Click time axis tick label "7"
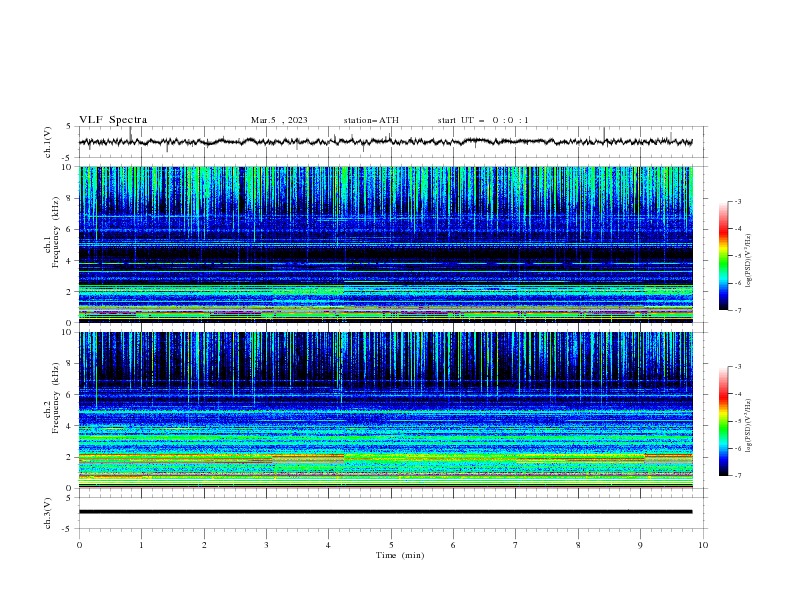This screenshot has width=792, height=612. click(x=515, y=545)
